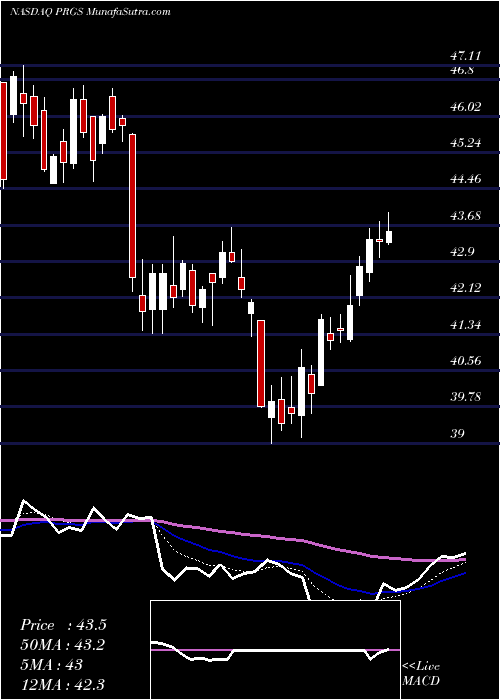The height and width of the screenshot is (700, 500).
Task: Click the 47.11 price axis label
Action: [x=466, y=56]
